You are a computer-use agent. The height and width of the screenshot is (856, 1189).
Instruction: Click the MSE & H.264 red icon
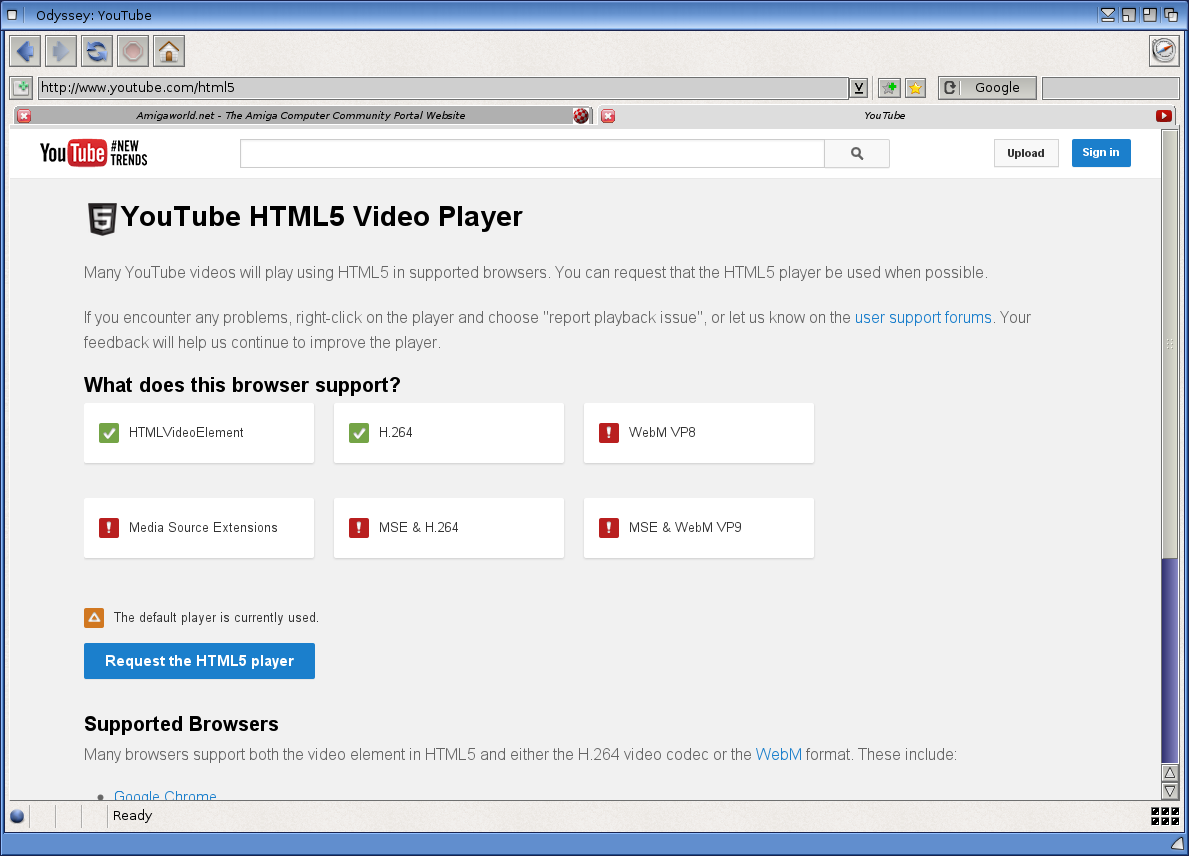click(359, 528)
